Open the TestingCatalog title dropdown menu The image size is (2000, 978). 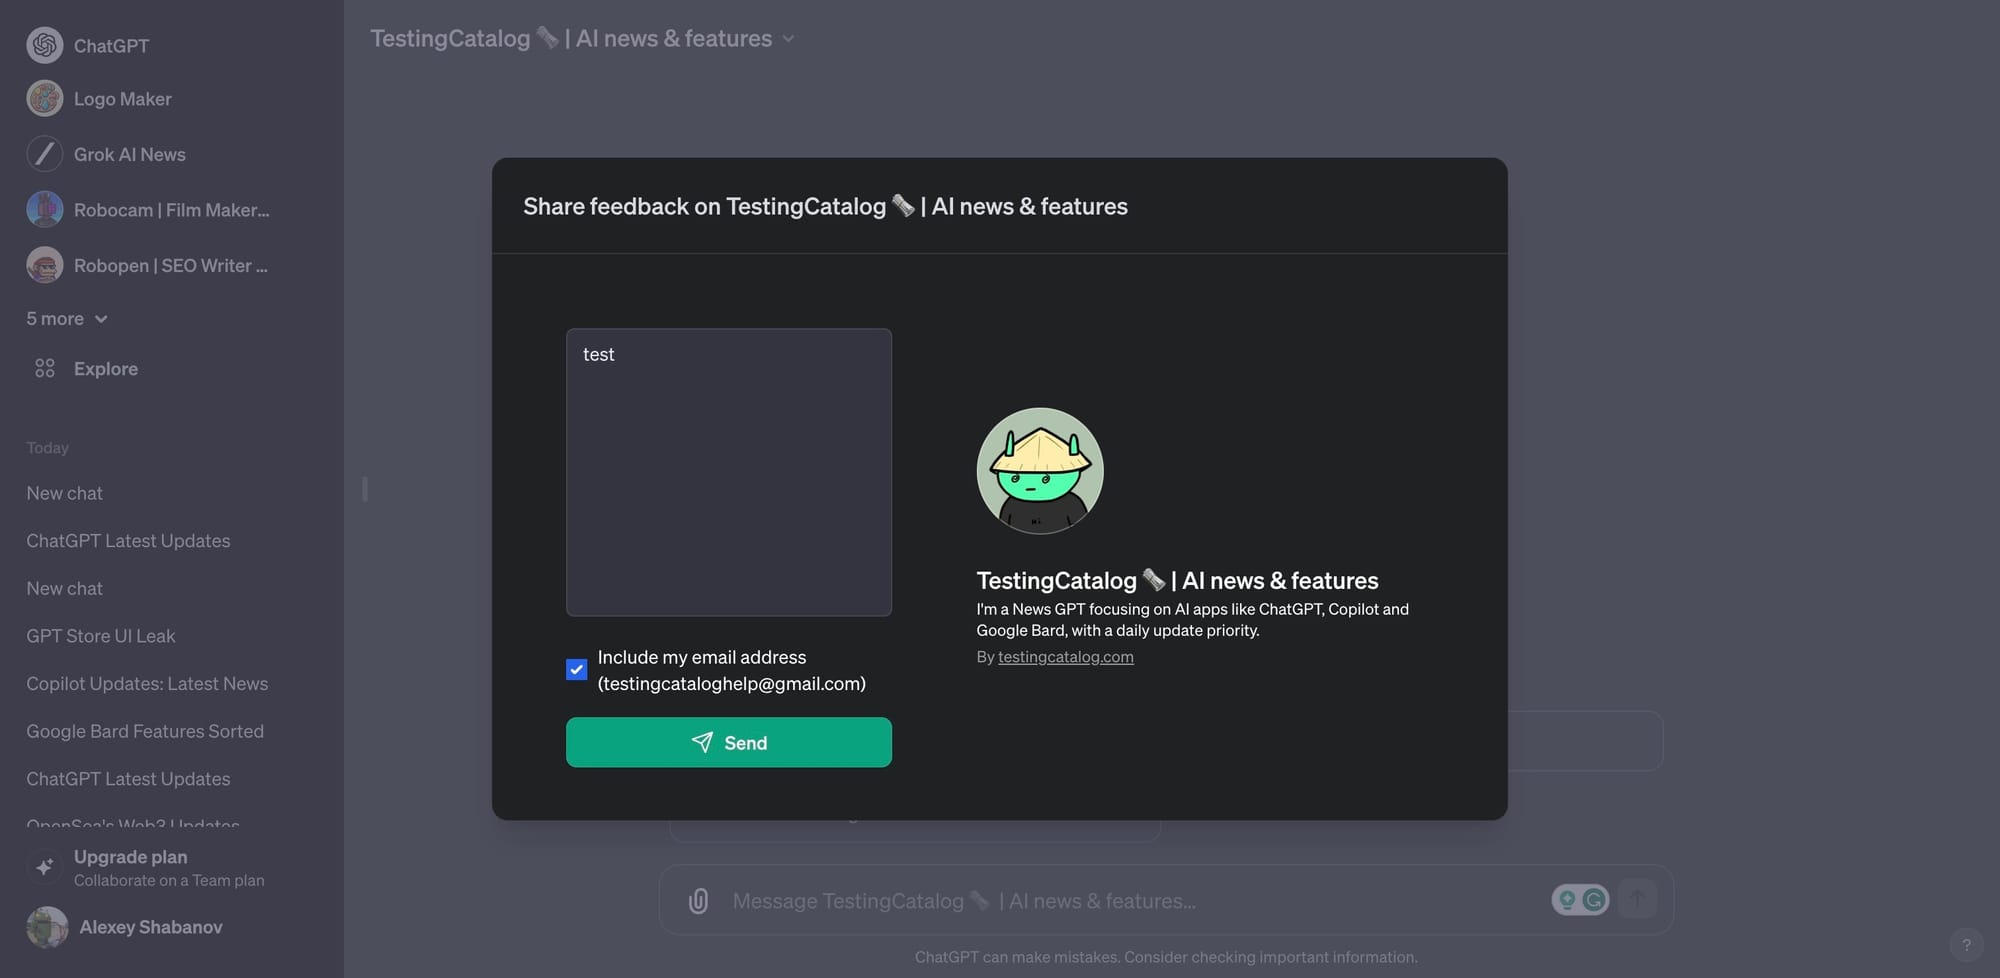pyautogui.click(x=583, y=38)
